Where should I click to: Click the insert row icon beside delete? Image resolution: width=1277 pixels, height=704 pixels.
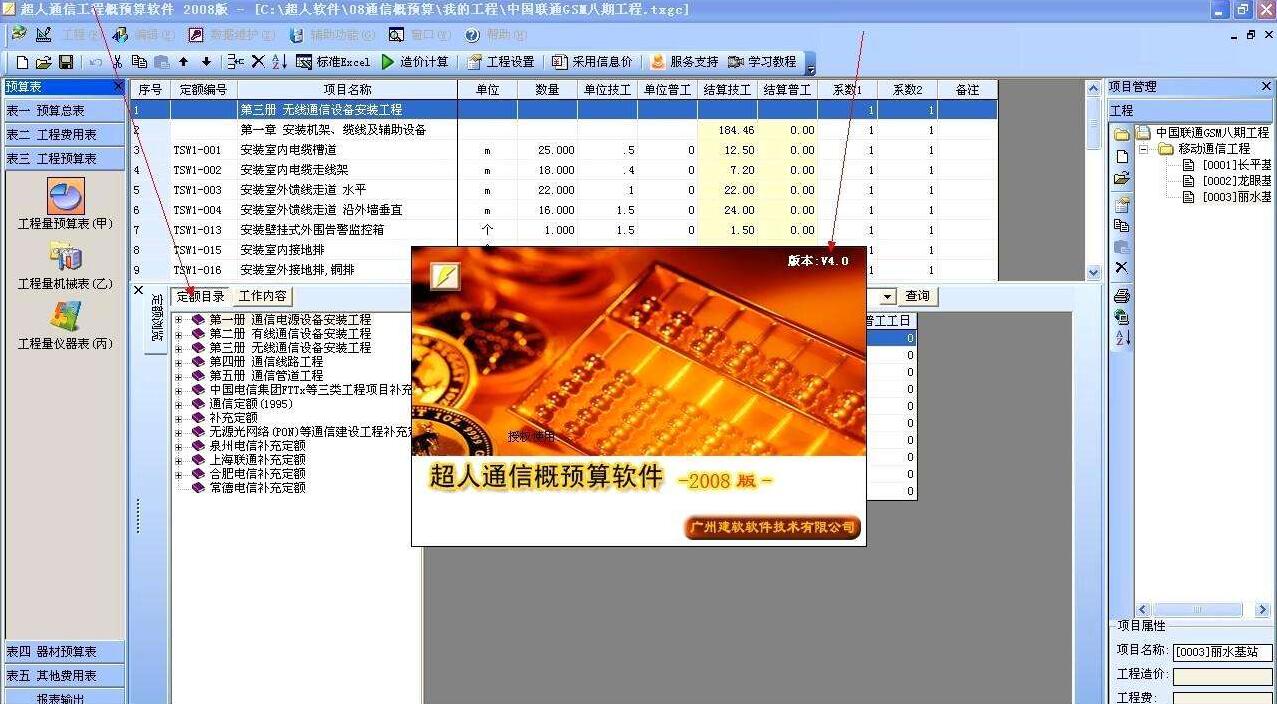(235, 62)
